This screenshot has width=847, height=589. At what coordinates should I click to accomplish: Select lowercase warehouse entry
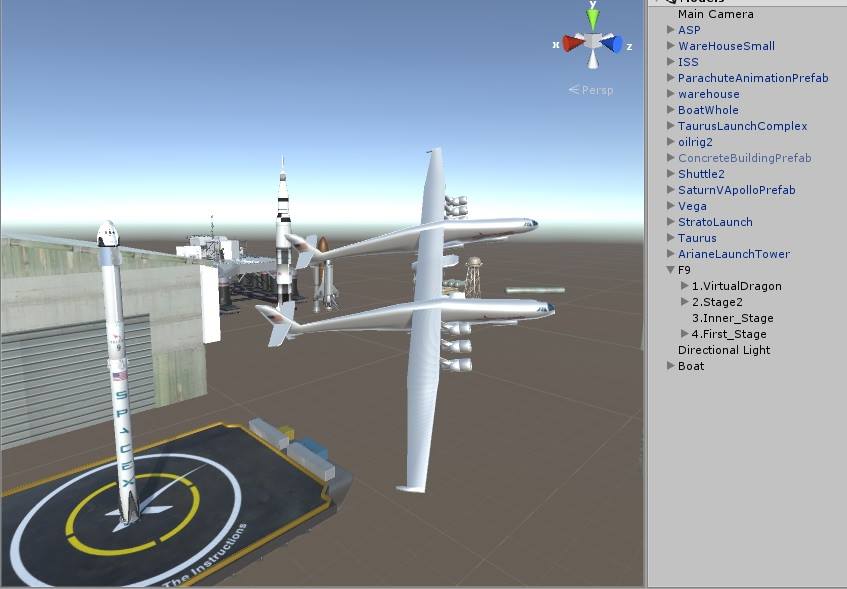pos(709,94)
